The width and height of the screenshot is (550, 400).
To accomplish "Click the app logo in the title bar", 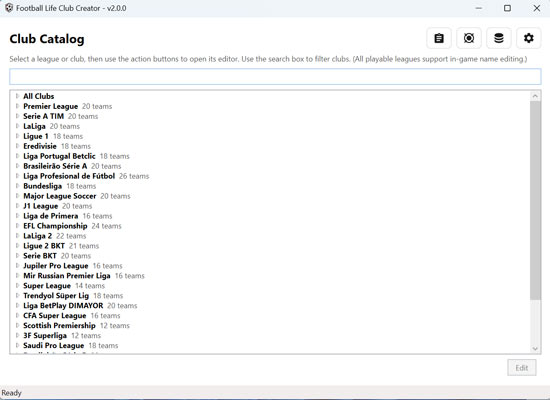I will pos(9,8).
